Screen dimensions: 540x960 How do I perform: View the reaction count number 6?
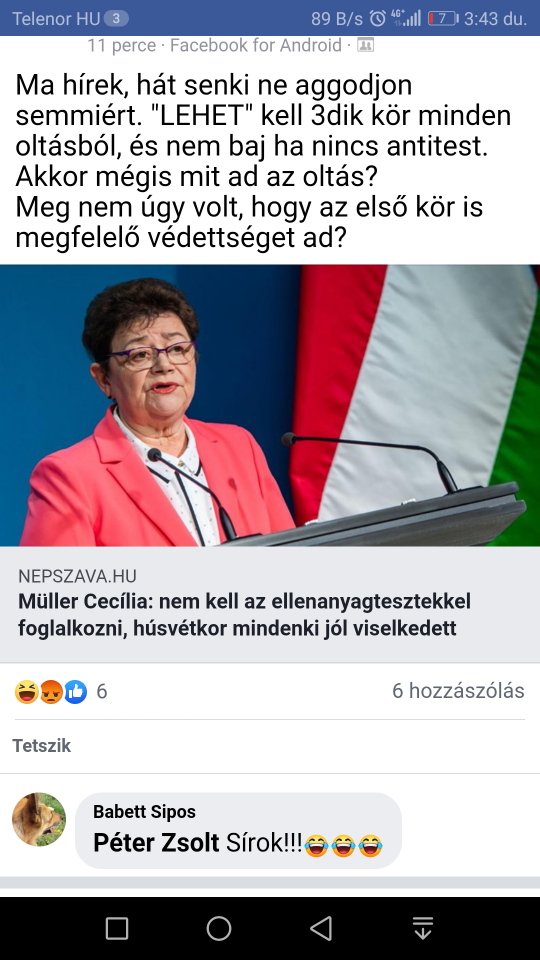pyautogui.click(x=102, y=692)
